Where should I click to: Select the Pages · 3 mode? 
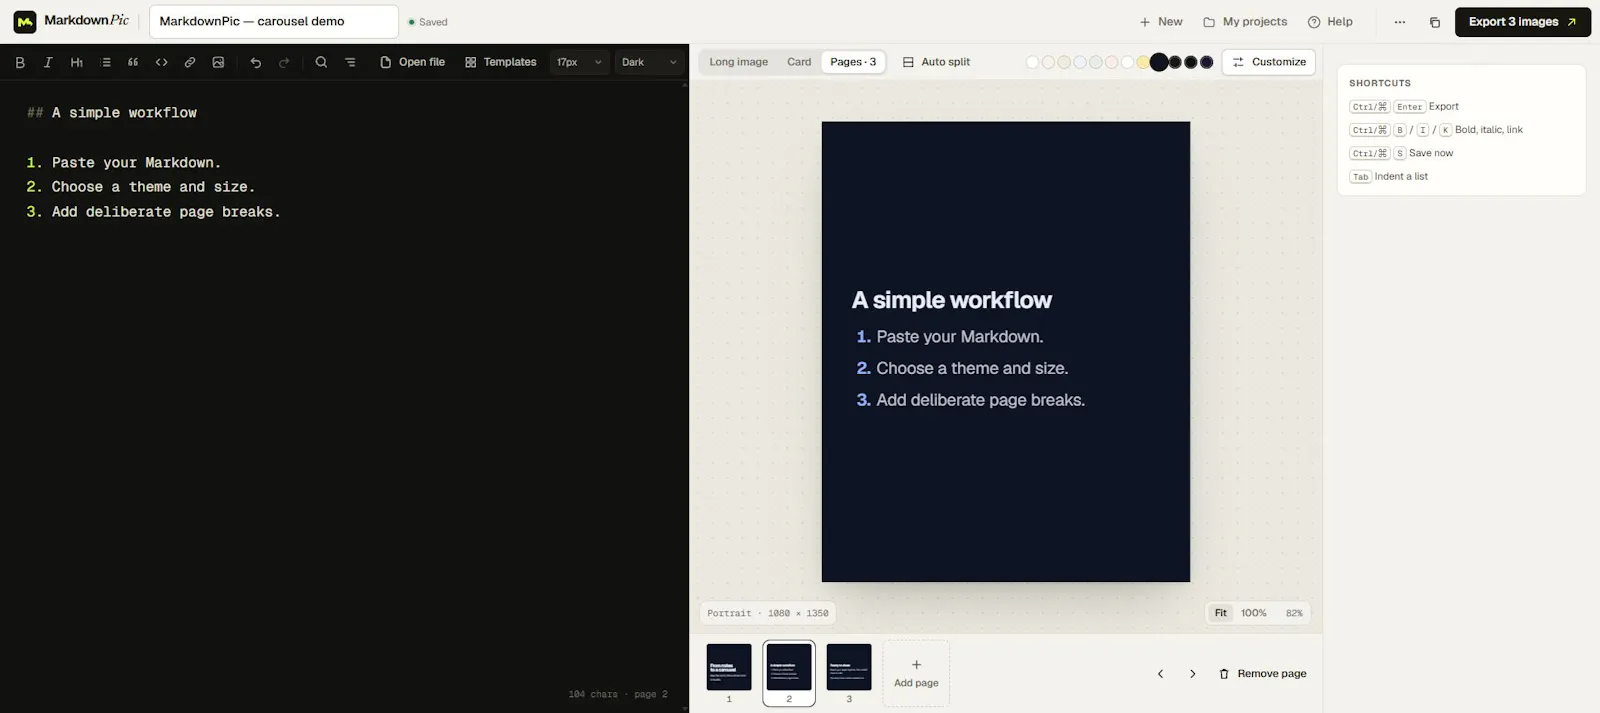pyautogui.click(x=853, y=62)
